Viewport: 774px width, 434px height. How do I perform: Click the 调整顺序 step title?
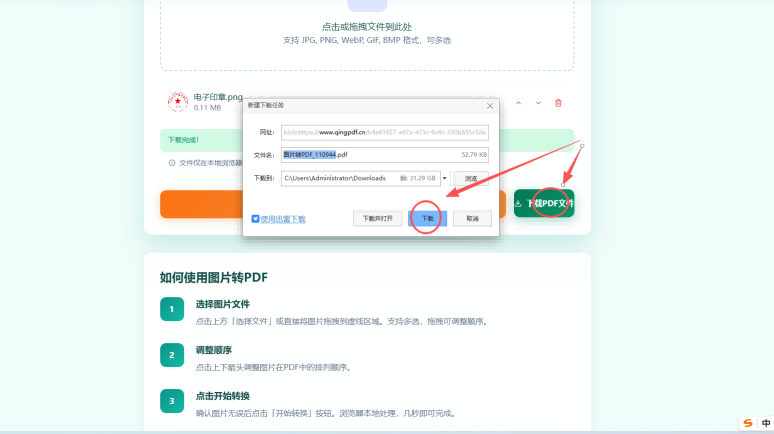(x=214, y=350)
